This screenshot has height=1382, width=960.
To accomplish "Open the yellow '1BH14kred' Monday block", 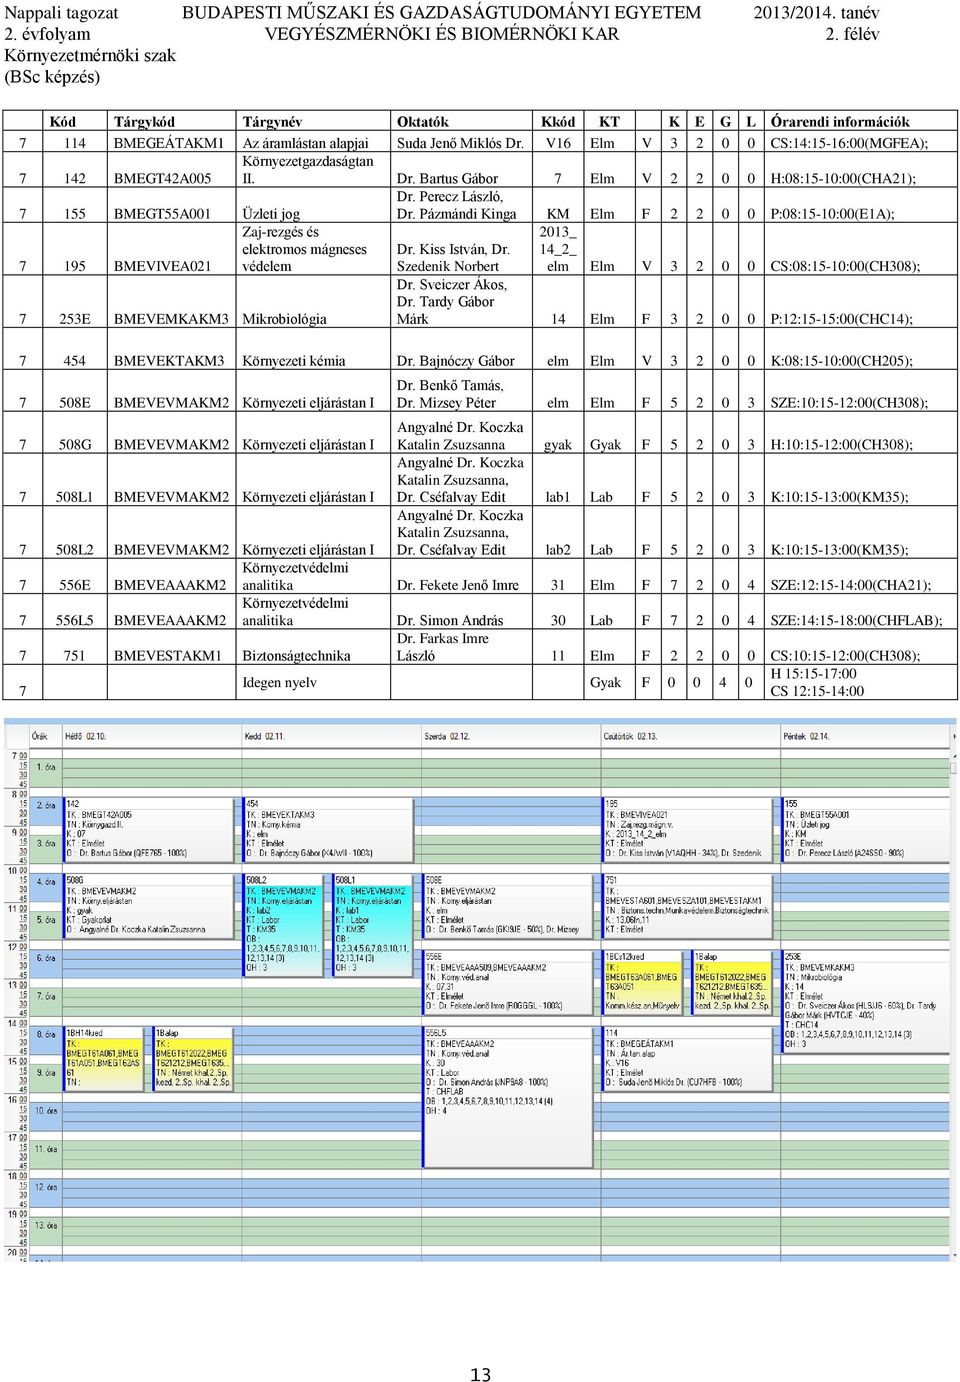I will pos(104,1059).
